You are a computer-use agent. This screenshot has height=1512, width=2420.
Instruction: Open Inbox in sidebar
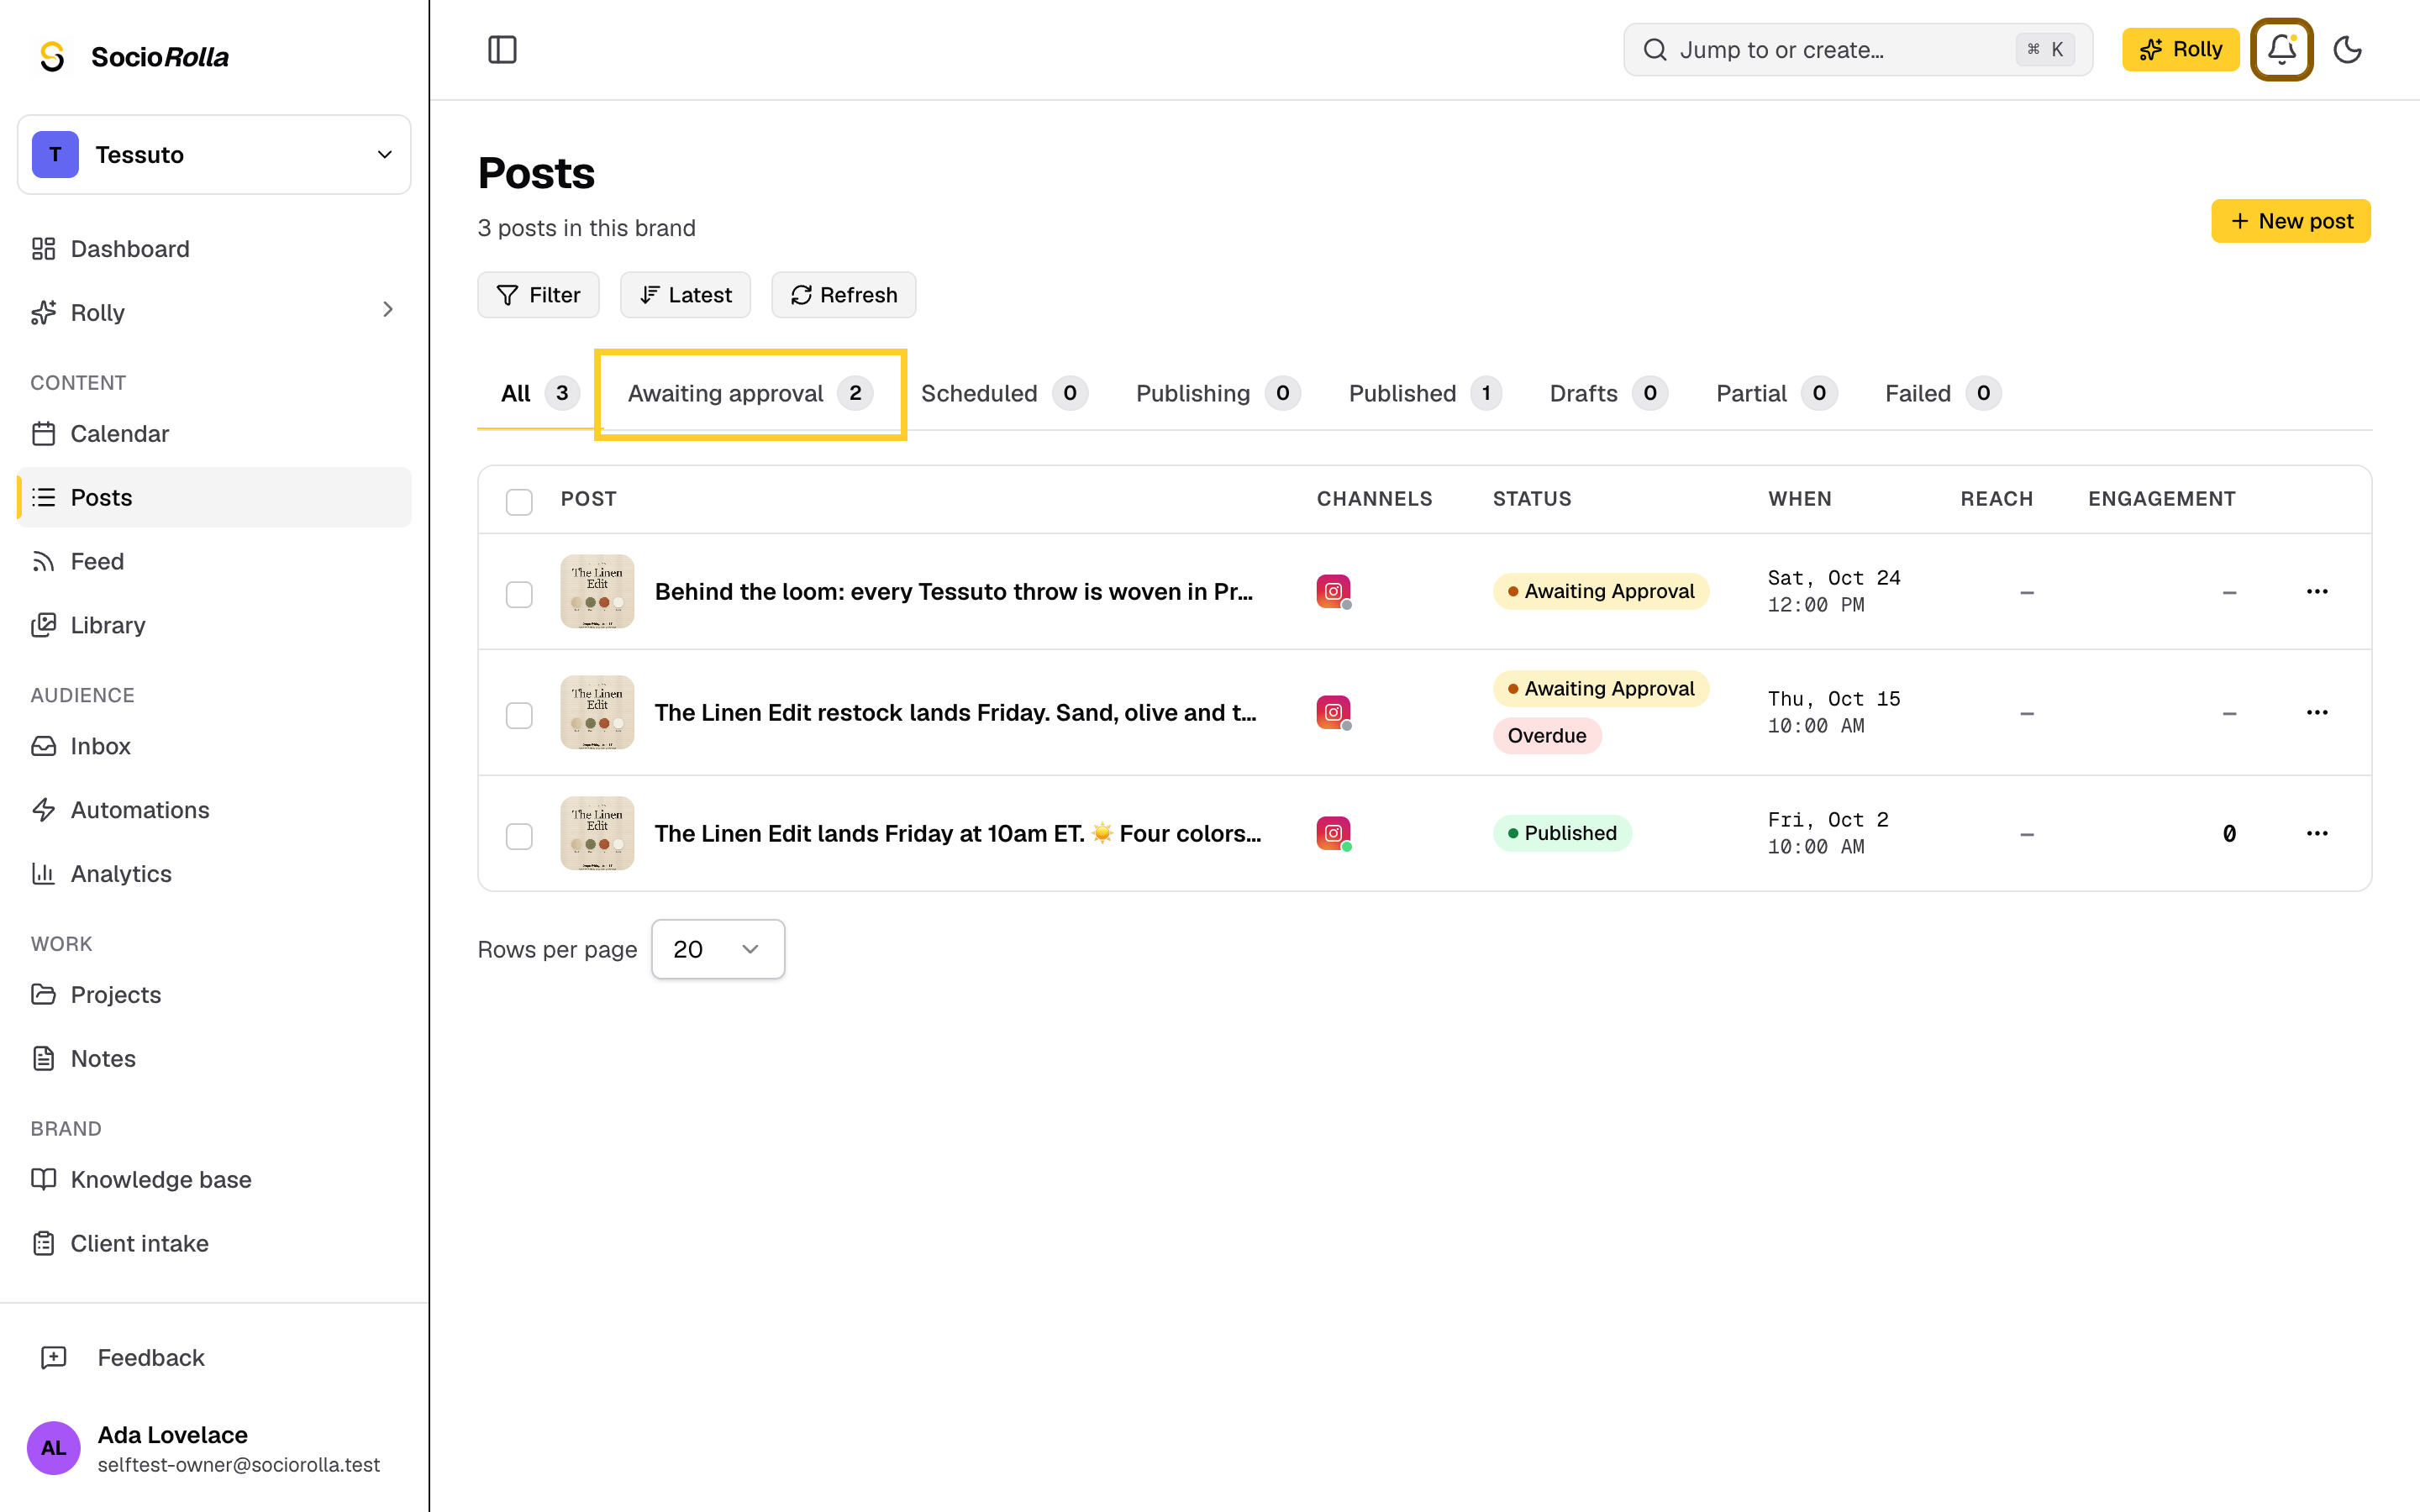(x=214, y=746)
